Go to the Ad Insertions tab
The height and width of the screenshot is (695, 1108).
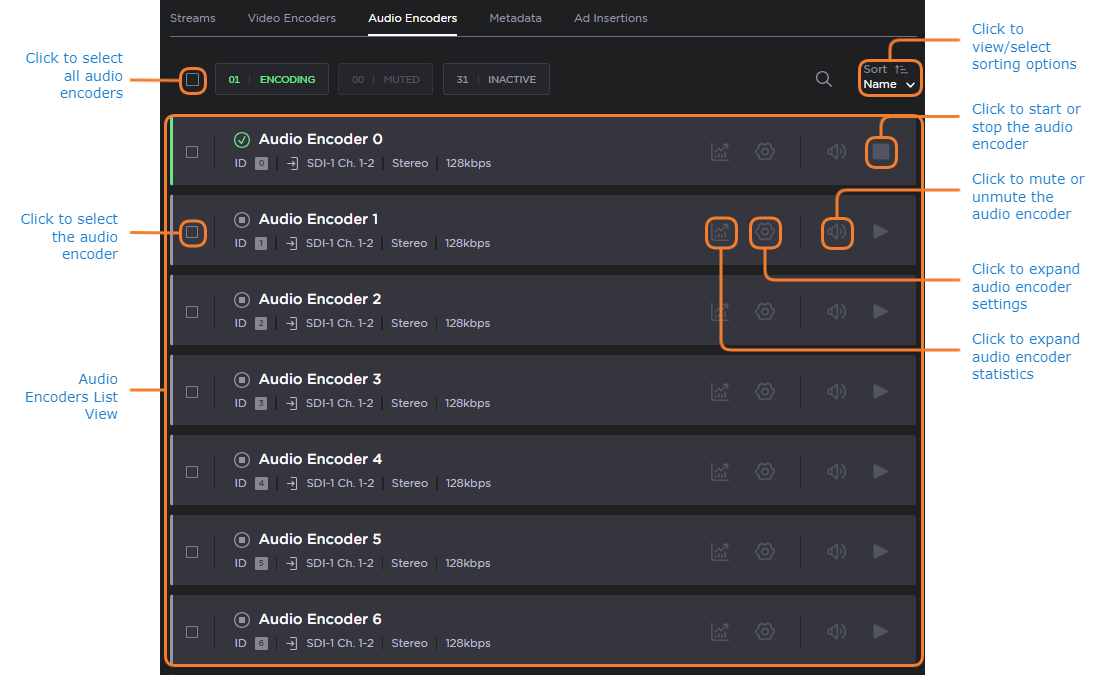[610, 18]
